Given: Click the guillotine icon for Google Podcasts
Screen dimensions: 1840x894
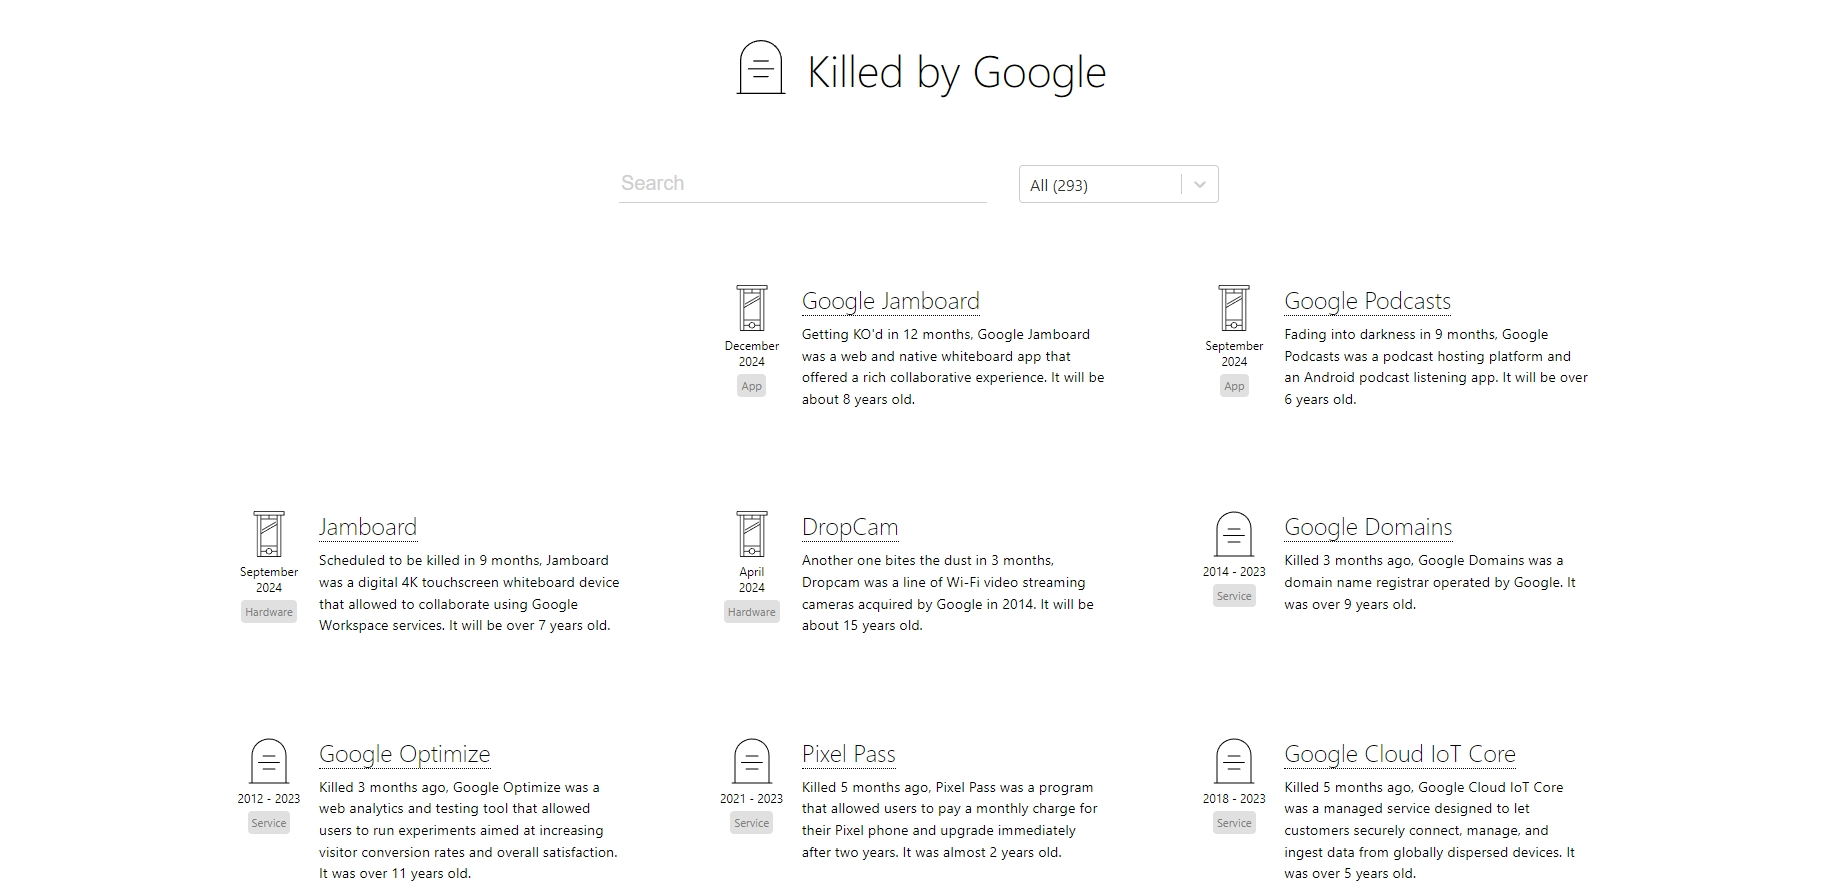Looking at the screenshot, I should 1234,308.
